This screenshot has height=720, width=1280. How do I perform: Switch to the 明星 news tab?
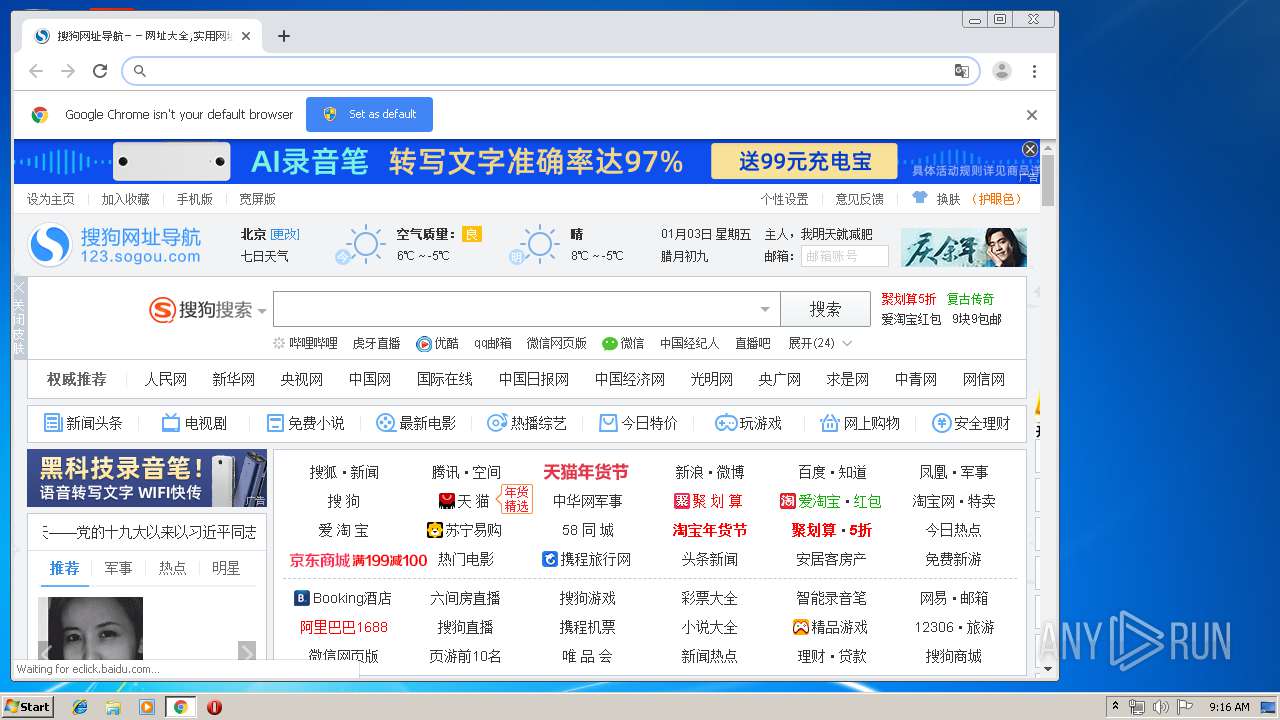[x=226, y=568]
